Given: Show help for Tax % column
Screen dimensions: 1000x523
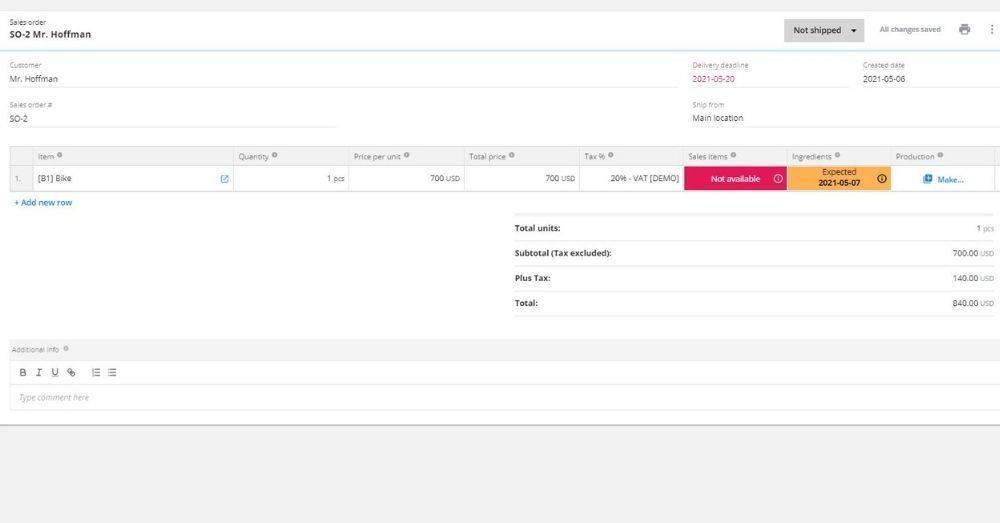Looking at the screenshot, I should [x=611, y=155].
